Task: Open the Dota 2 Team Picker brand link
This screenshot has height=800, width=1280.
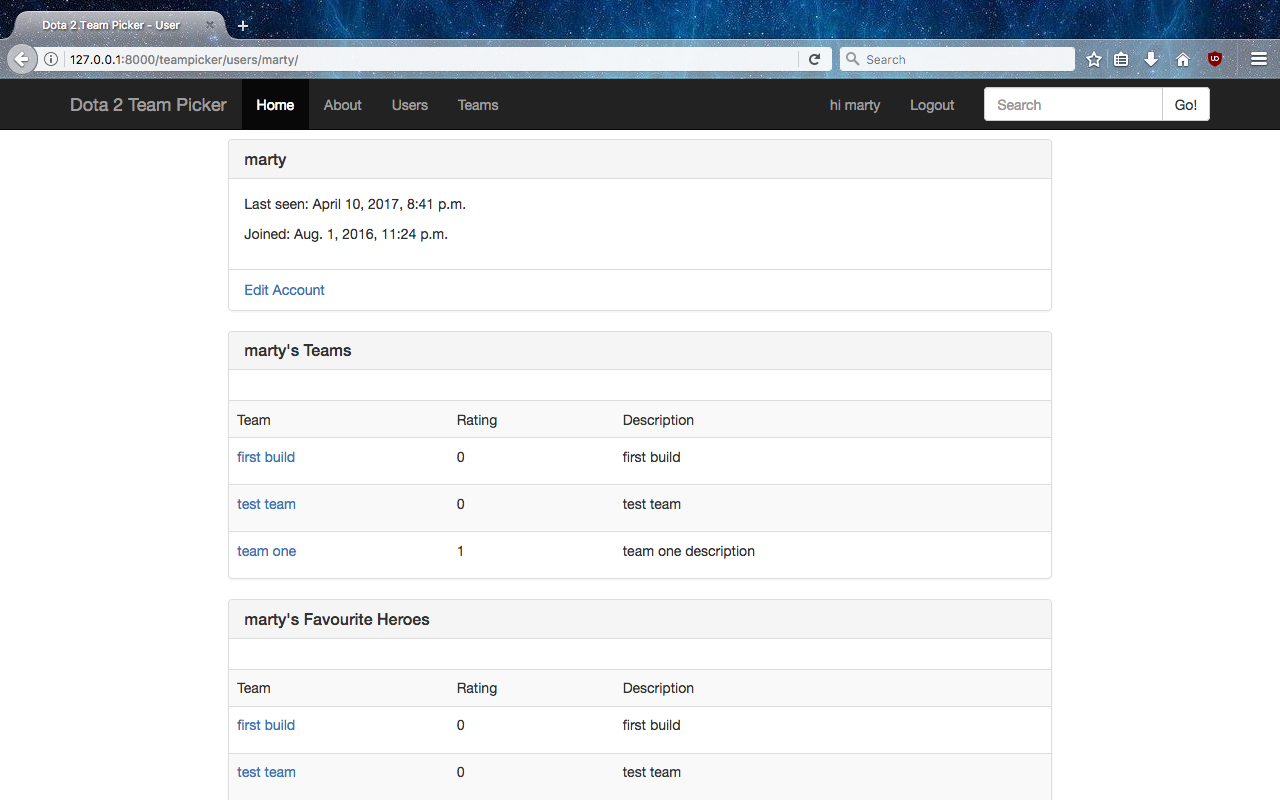Action: 148,105
